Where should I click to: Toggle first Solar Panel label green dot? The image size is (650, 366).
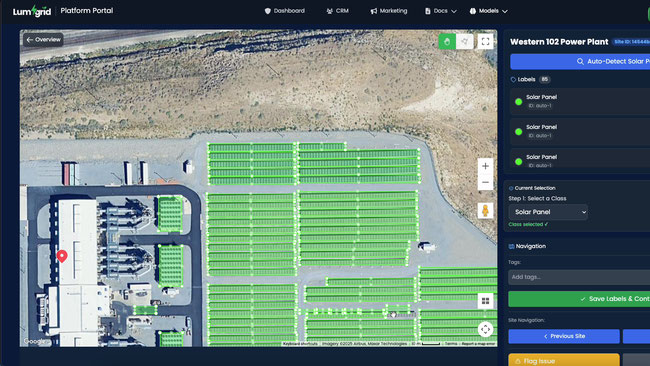(519, 102)
